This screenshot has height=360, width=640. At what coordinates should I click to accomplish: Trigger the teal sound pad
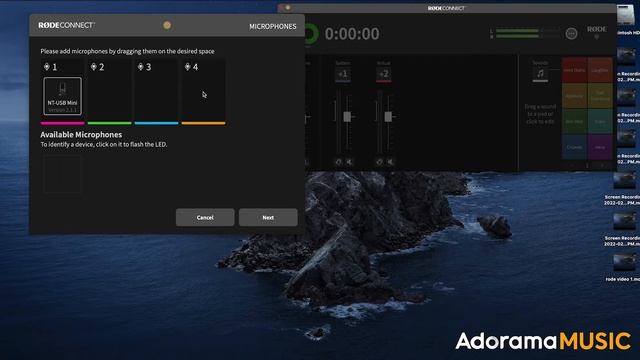click(600, 121)
